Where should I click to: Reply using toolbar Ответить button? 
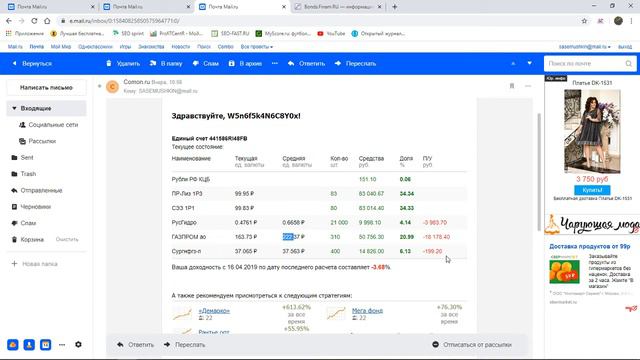[306, 64]
